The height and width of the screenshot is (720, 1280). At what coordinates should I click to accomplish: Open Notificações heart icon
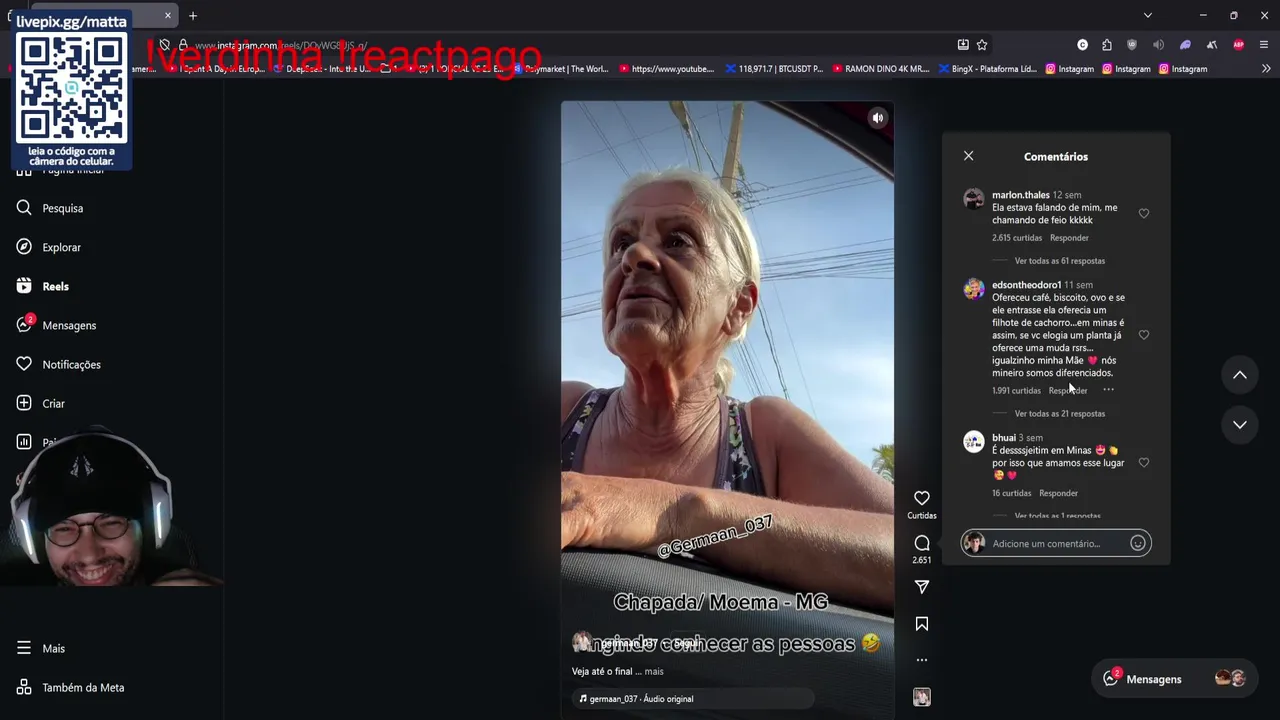(24, 364)
